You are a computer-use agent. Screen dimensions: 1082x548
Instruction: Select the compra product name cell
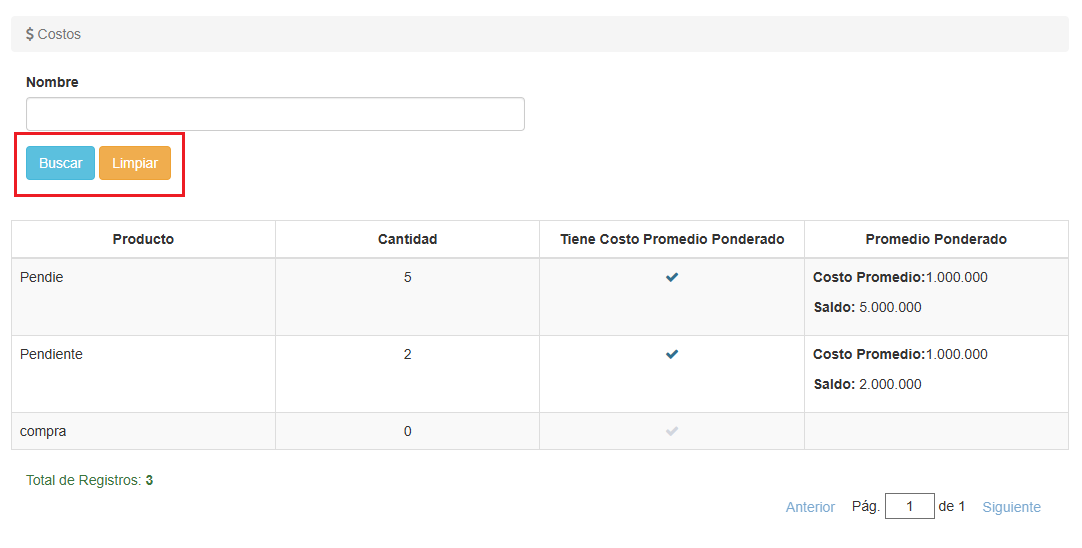point(43,431)
